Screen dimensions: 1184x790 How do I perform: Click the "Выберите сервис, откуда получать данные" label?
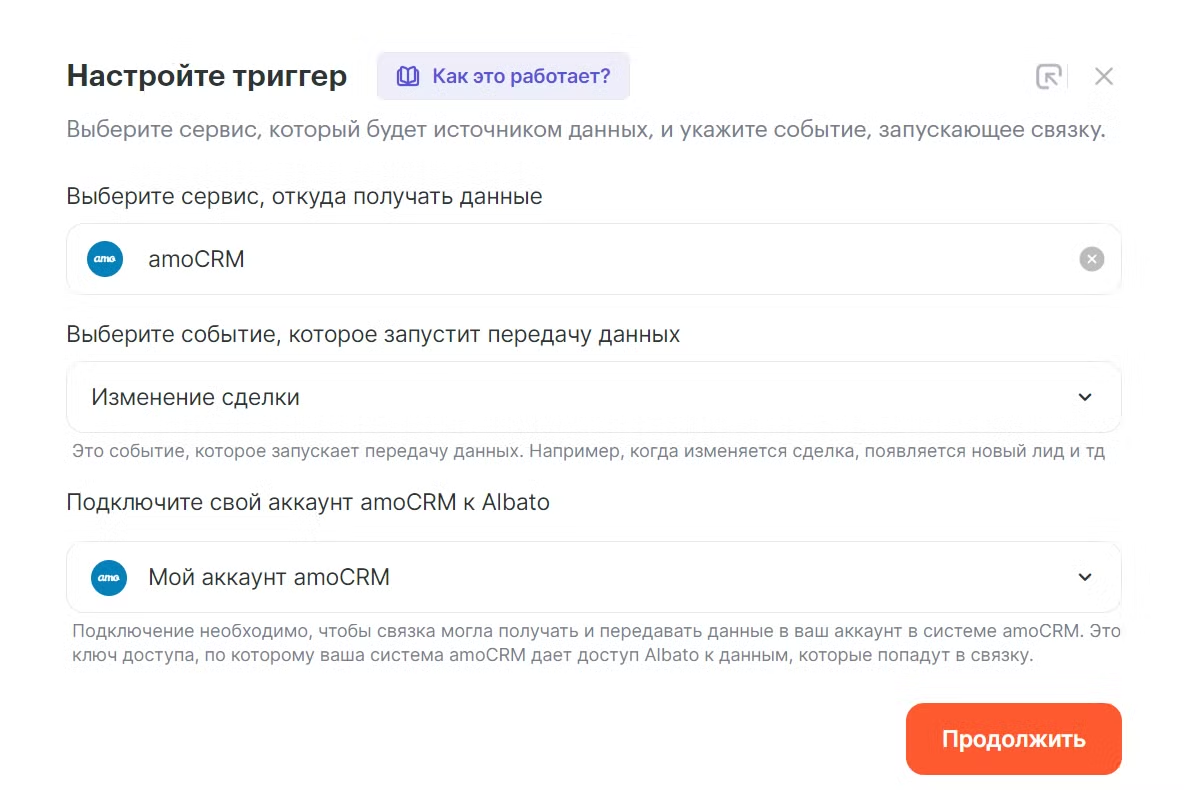pos(304,196)
